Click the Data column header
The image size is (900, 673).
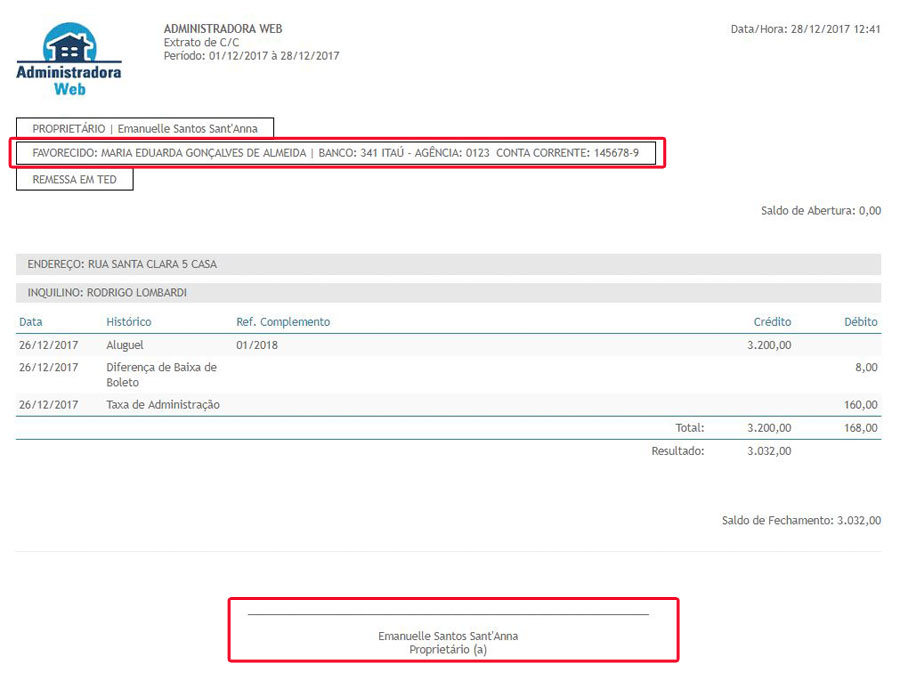pyautogui.click(x=31, y=322)
